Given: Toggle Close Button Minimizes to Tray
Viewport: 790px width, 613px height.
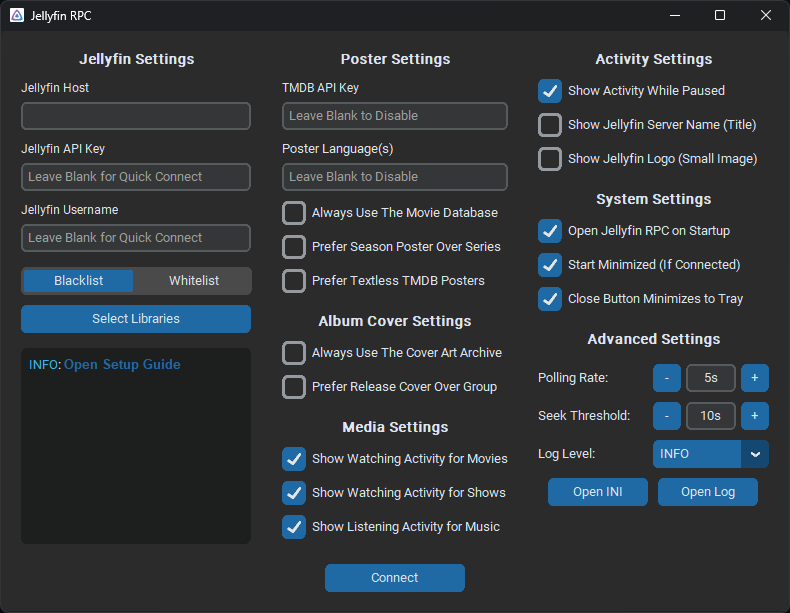Looking at the screenshot, I should 550,299.
